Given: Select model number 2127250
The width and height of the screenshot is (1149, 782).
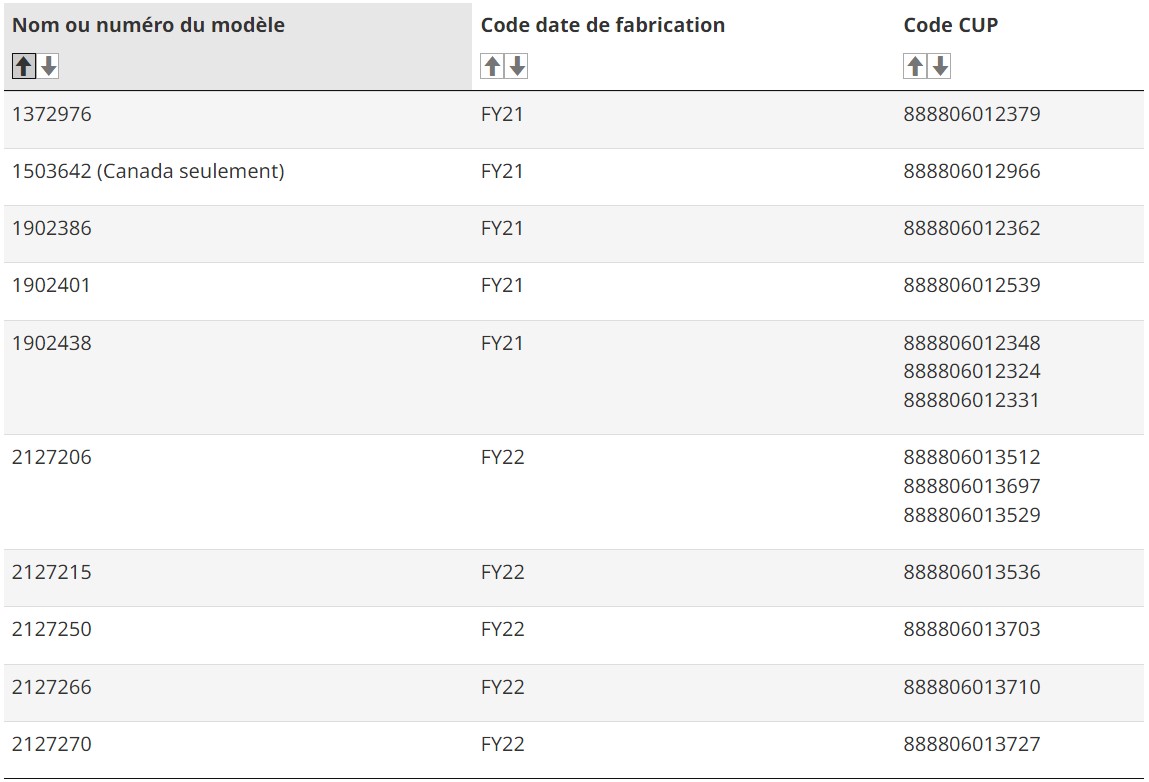Looking at the screenshot, I should click(52, 630).
